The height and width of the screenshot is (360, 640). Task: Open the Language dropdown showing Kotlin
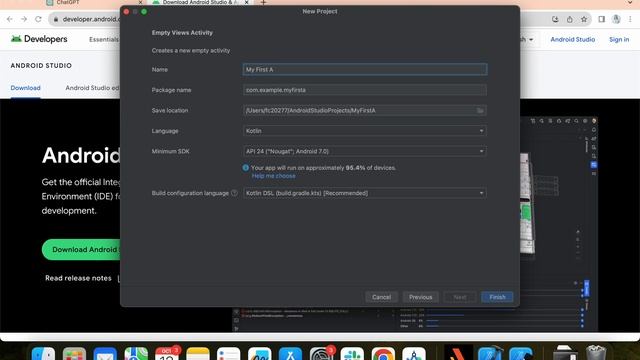click(364, 131)
